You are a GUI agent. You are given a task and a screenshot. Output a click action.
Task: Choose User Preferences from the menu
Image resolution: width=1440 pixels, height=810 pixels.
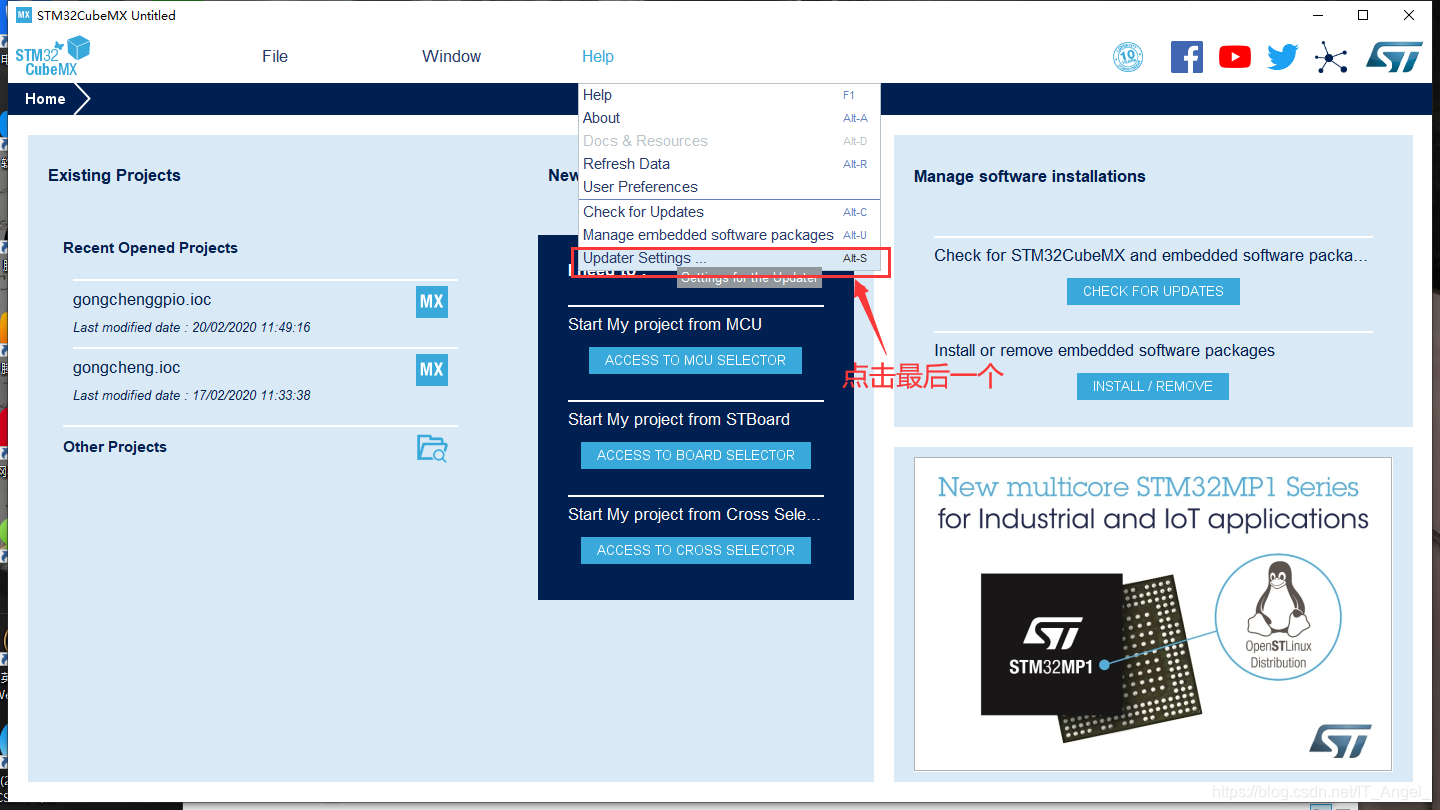click(x=729, y=187)
